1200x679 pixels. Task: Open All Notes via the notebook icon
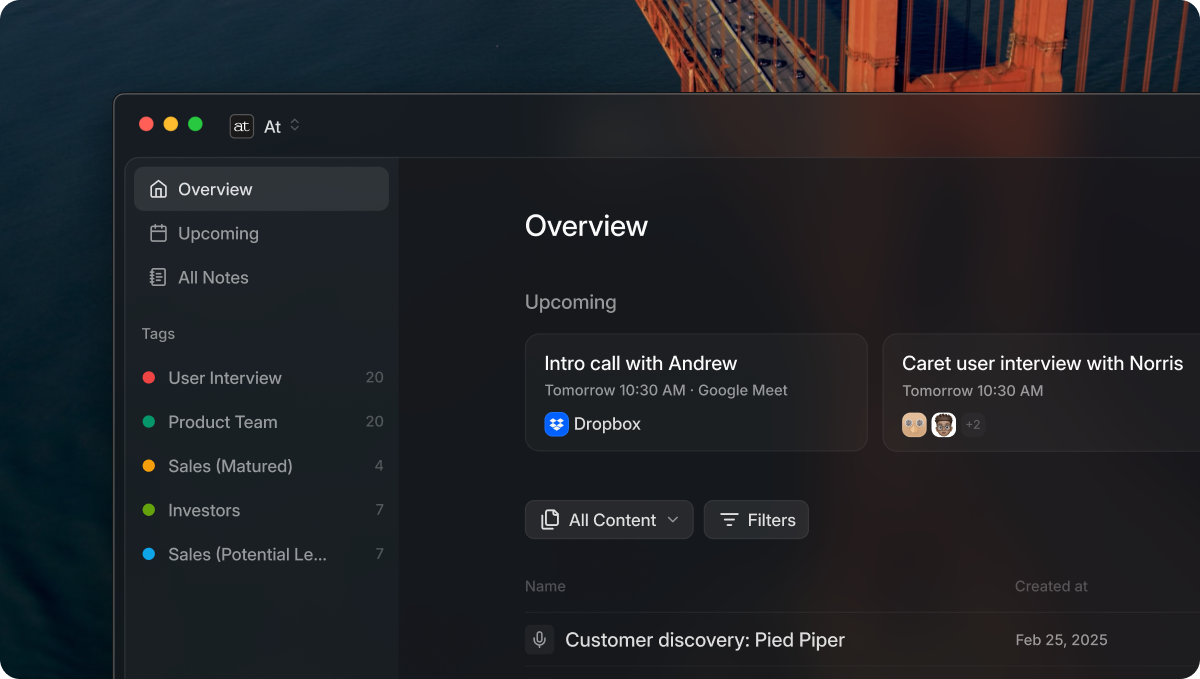pos(156,277)
